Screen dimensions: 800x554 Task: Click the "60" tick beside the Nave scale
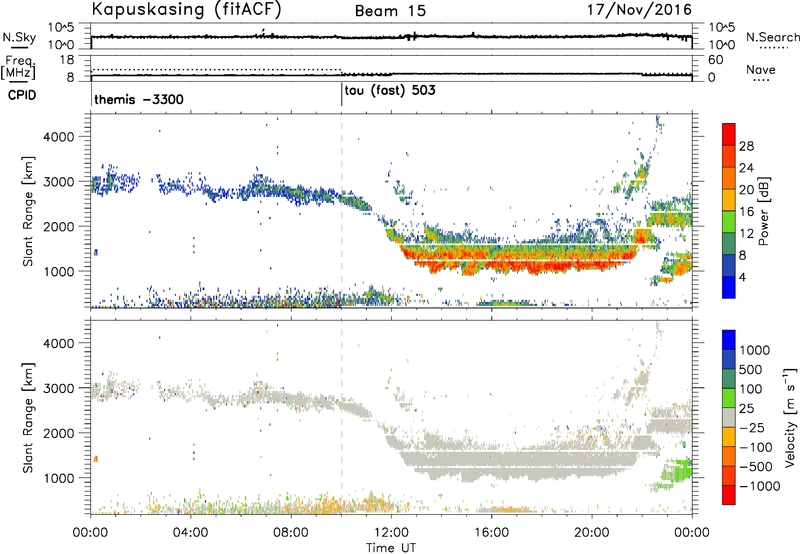716,60
